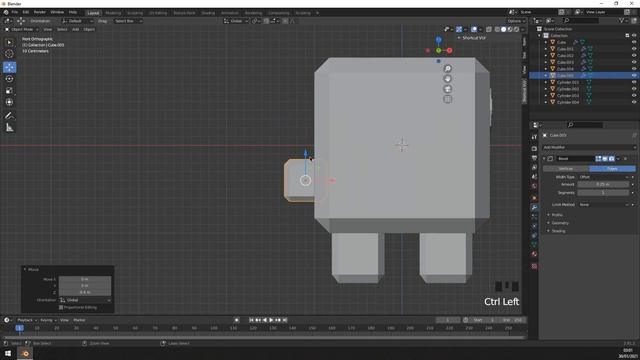Image resolution: width=640 pixels, height=360 pixels.
Task: Switch viewport to Wireframe shading
Action: pyautogui.click(x=497, y=29)
